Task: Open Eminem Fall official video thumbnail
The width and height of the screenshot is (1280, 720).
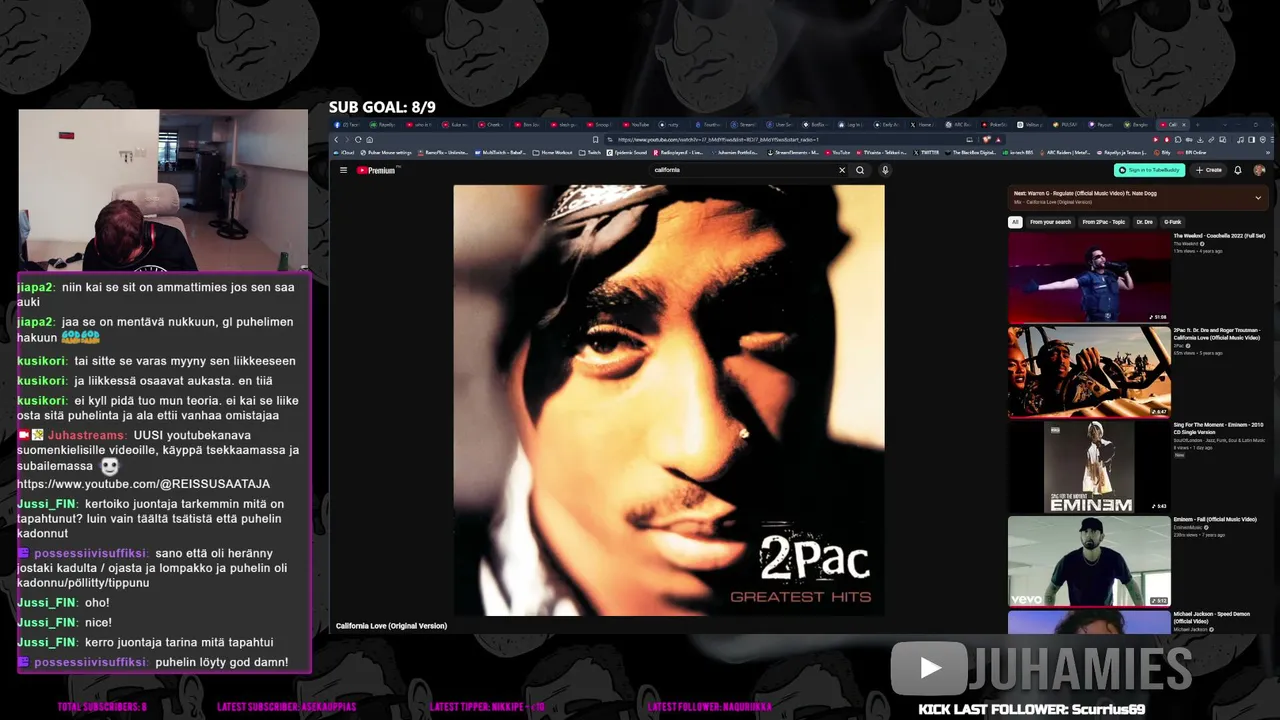Action: pos(1089,561)
